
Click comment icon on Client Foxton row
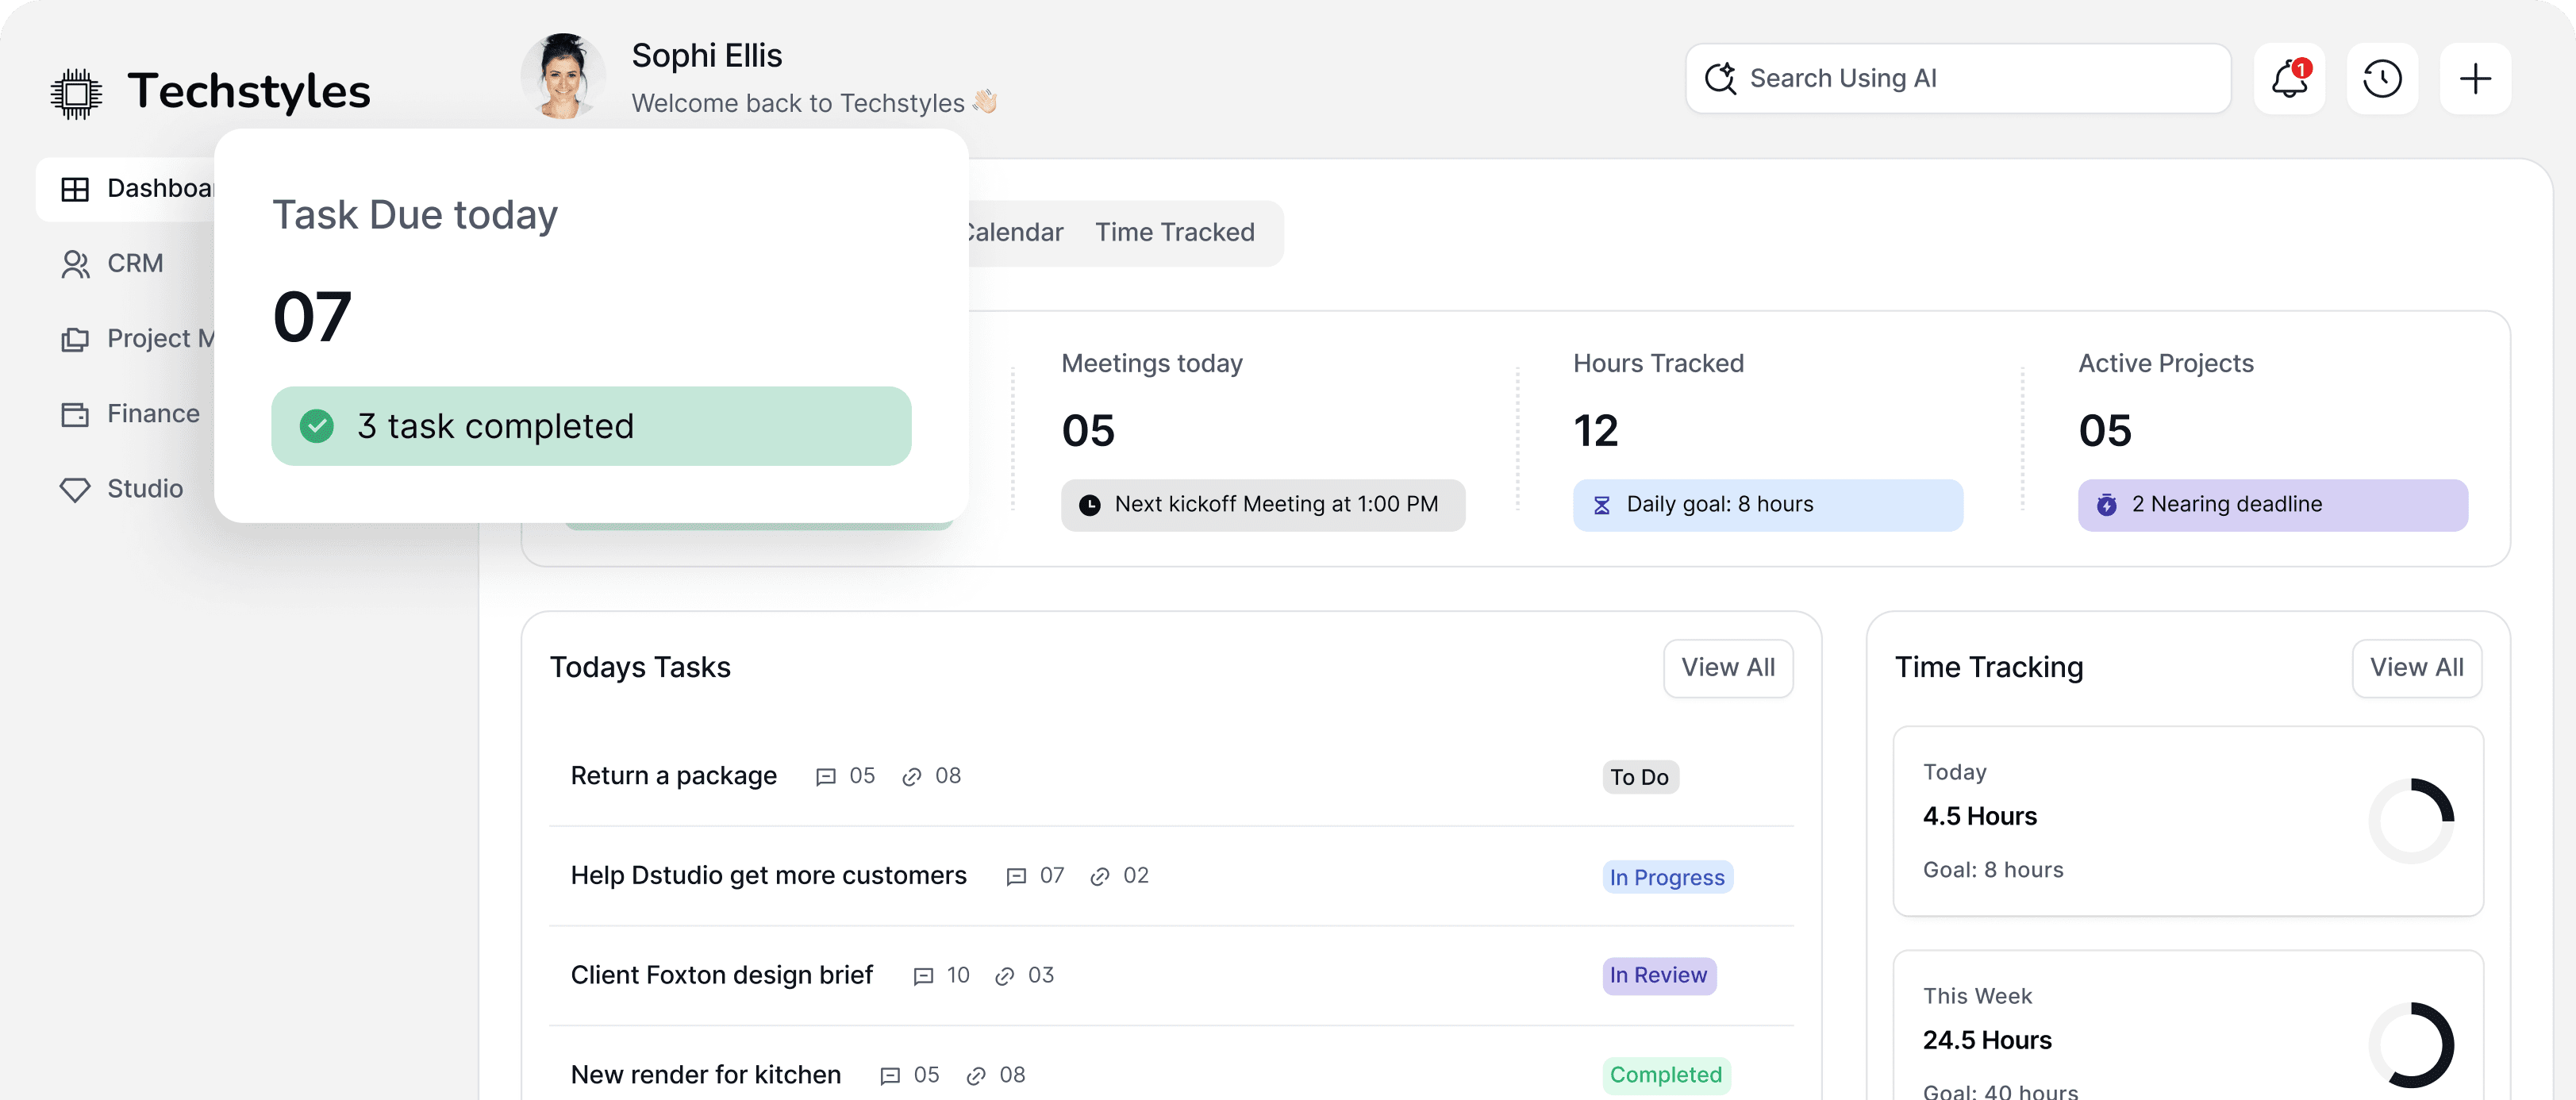(x=923, y=977)
